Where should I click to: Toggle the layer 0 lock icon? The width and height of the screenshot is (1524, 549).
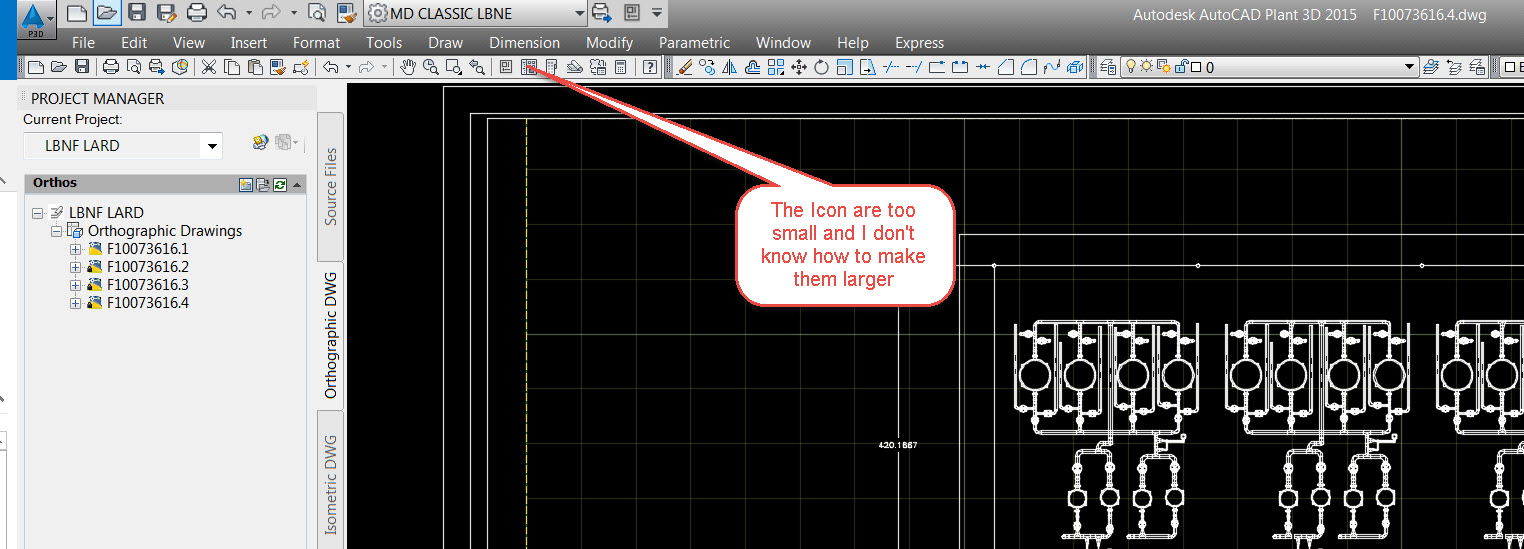point(1180,67)
